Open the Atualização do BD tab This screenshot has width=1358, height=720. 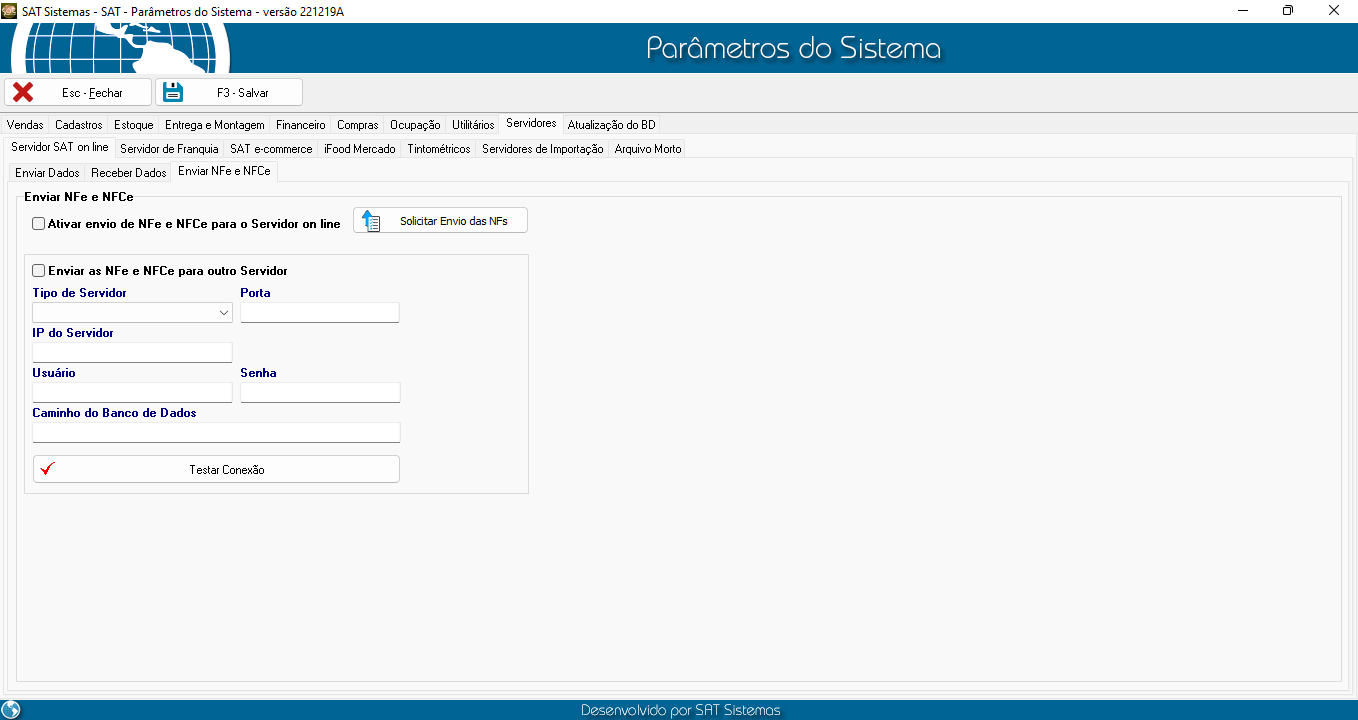click(x=611, y=125)
